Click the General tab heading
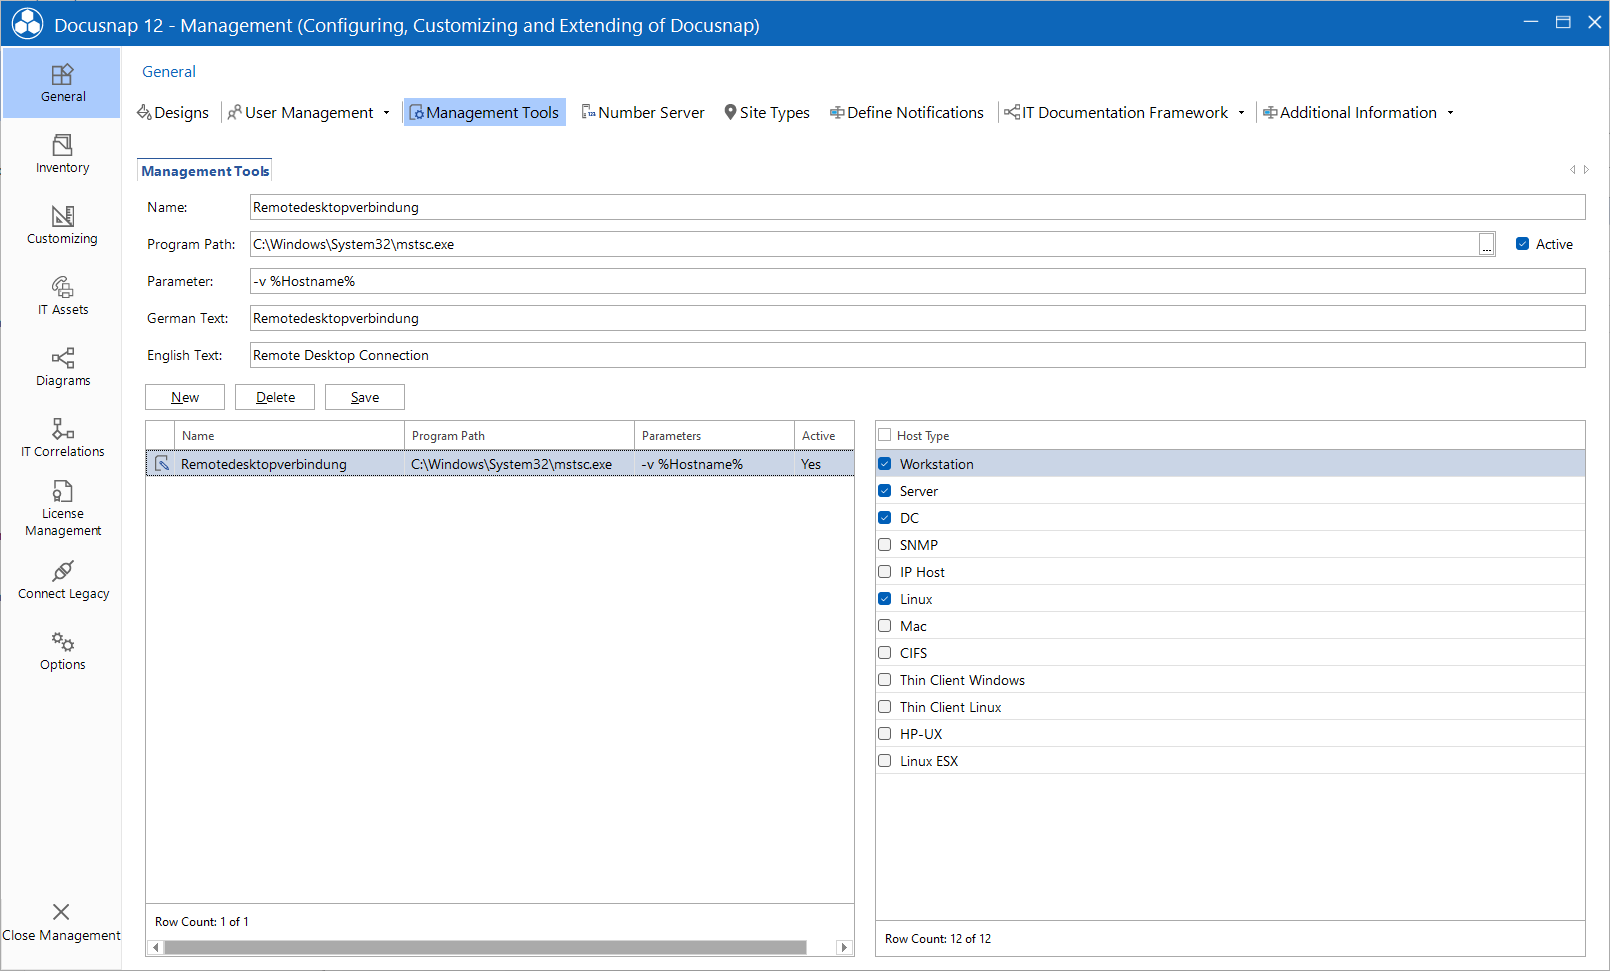 coord(169,72)
